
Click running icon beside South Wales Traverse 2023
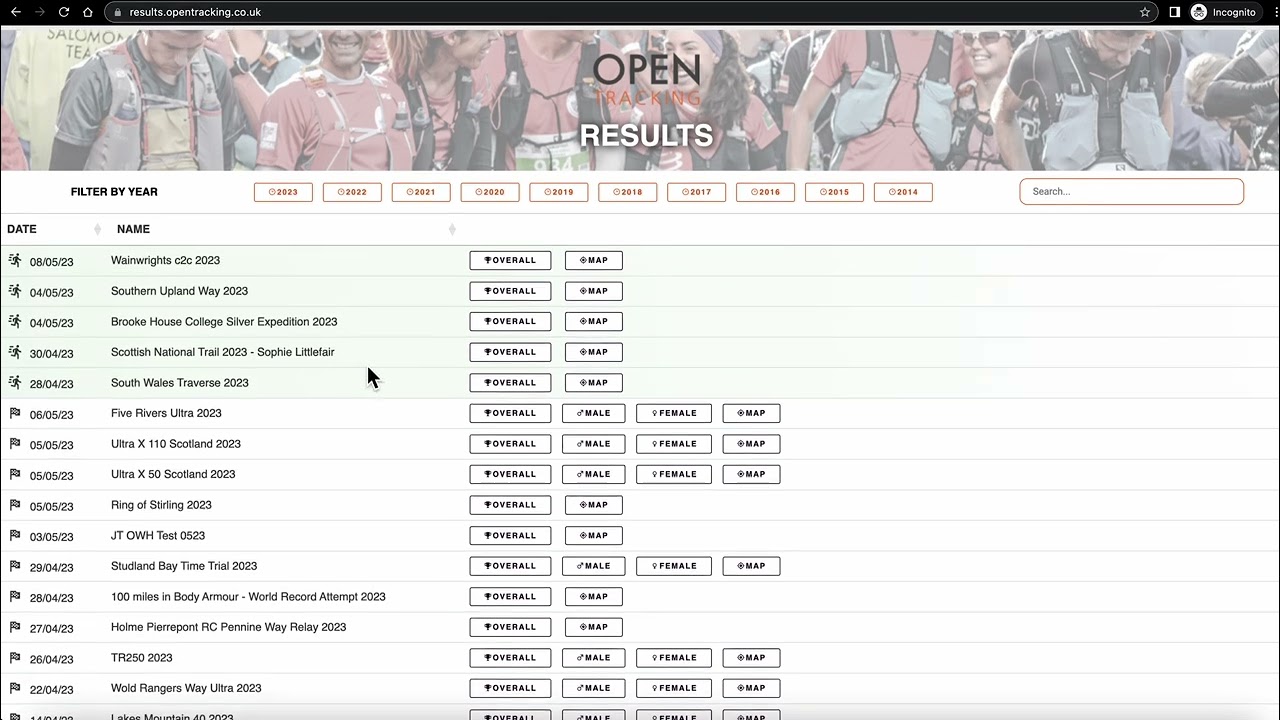tap(15, 382)
